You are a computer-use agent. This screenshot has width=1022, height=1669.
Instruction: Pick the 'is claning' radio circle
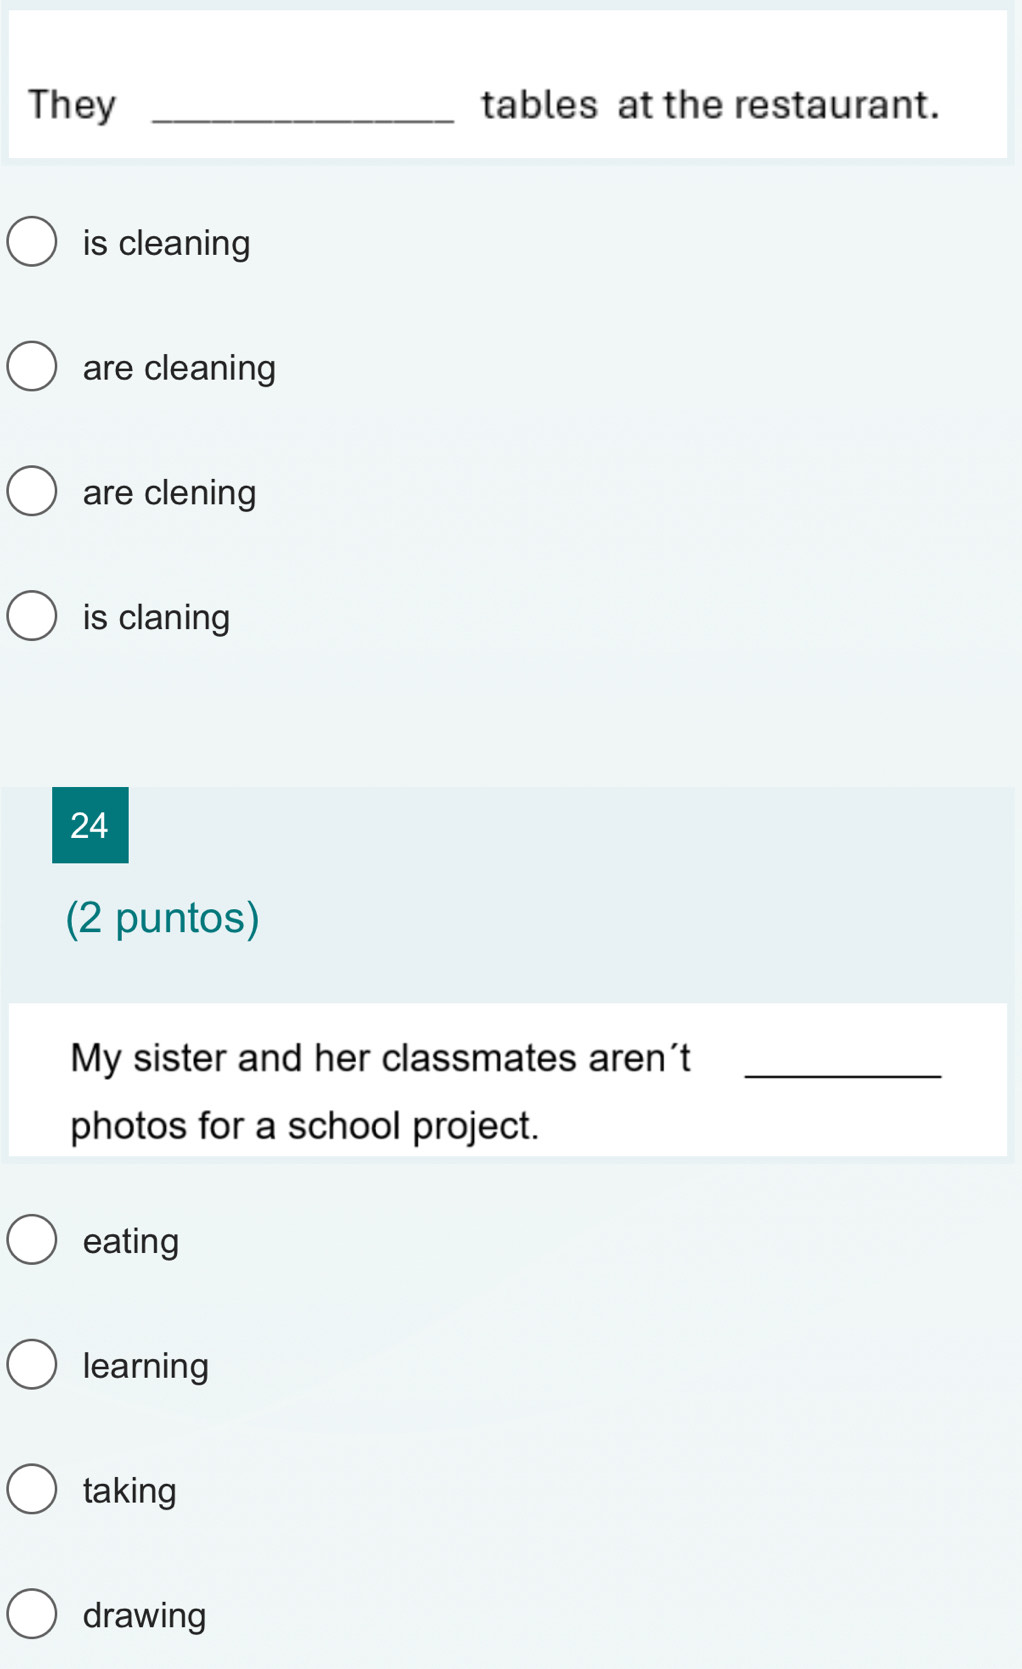coord(32,616)
